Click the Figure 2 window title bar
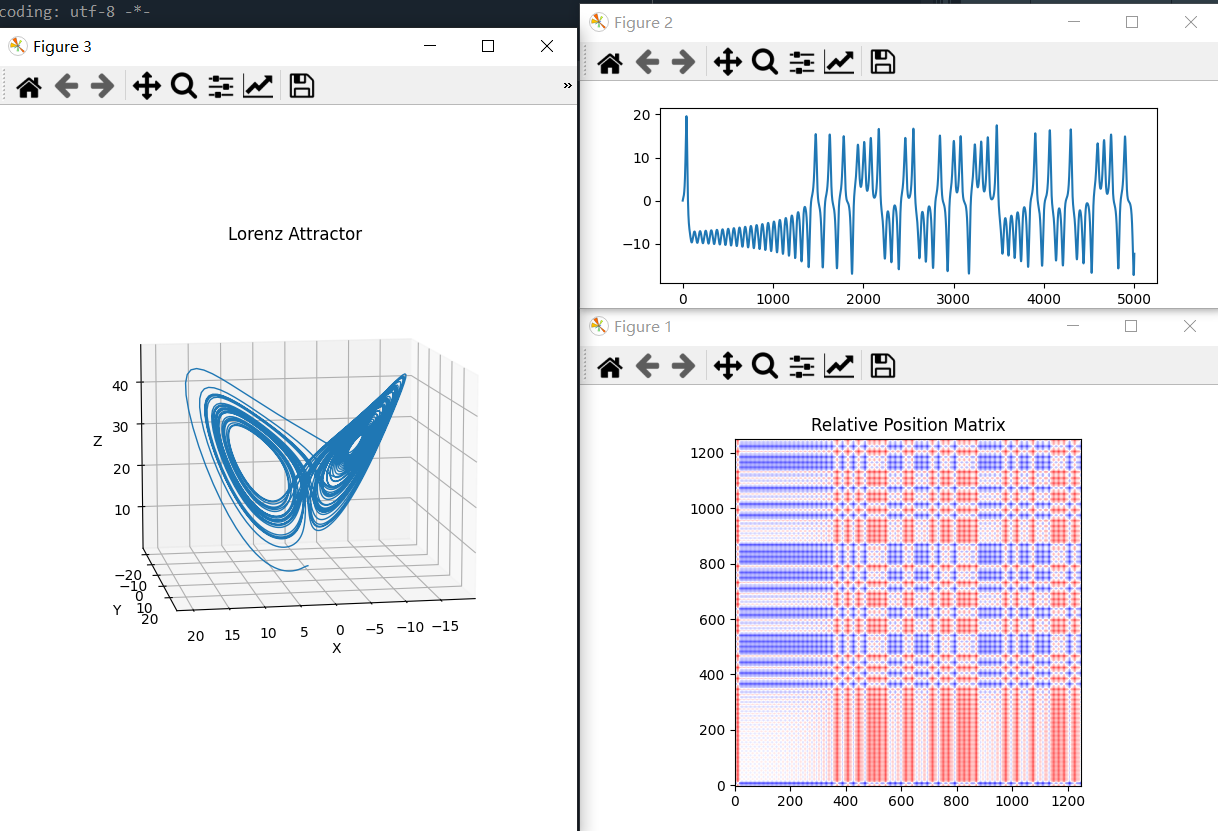The image size is (1218, 831). (850, 22)
